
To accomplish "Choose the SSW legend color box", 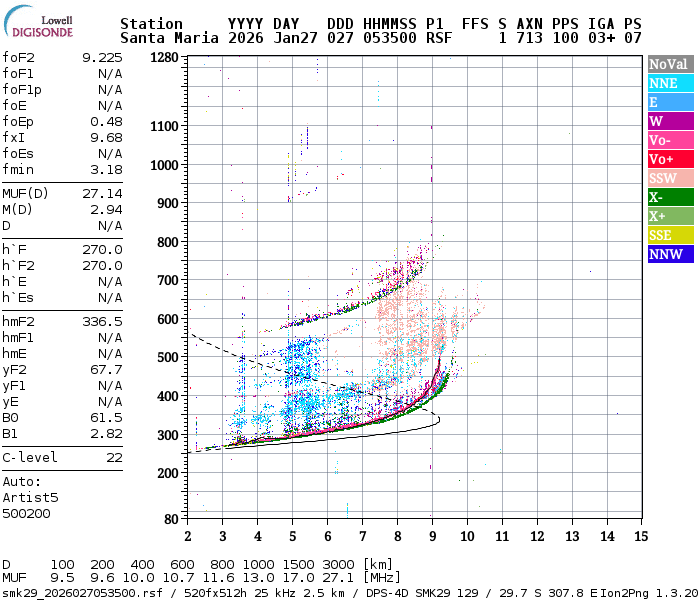I will (x=669, y=178).
